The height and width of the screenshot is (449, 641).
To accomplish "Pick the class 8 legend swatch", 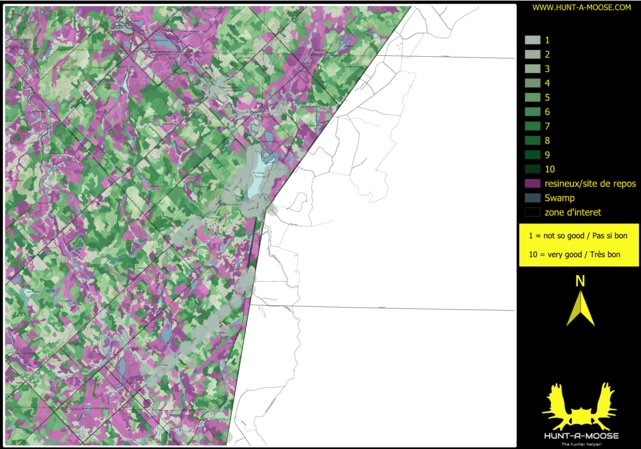I will point(533,140).
